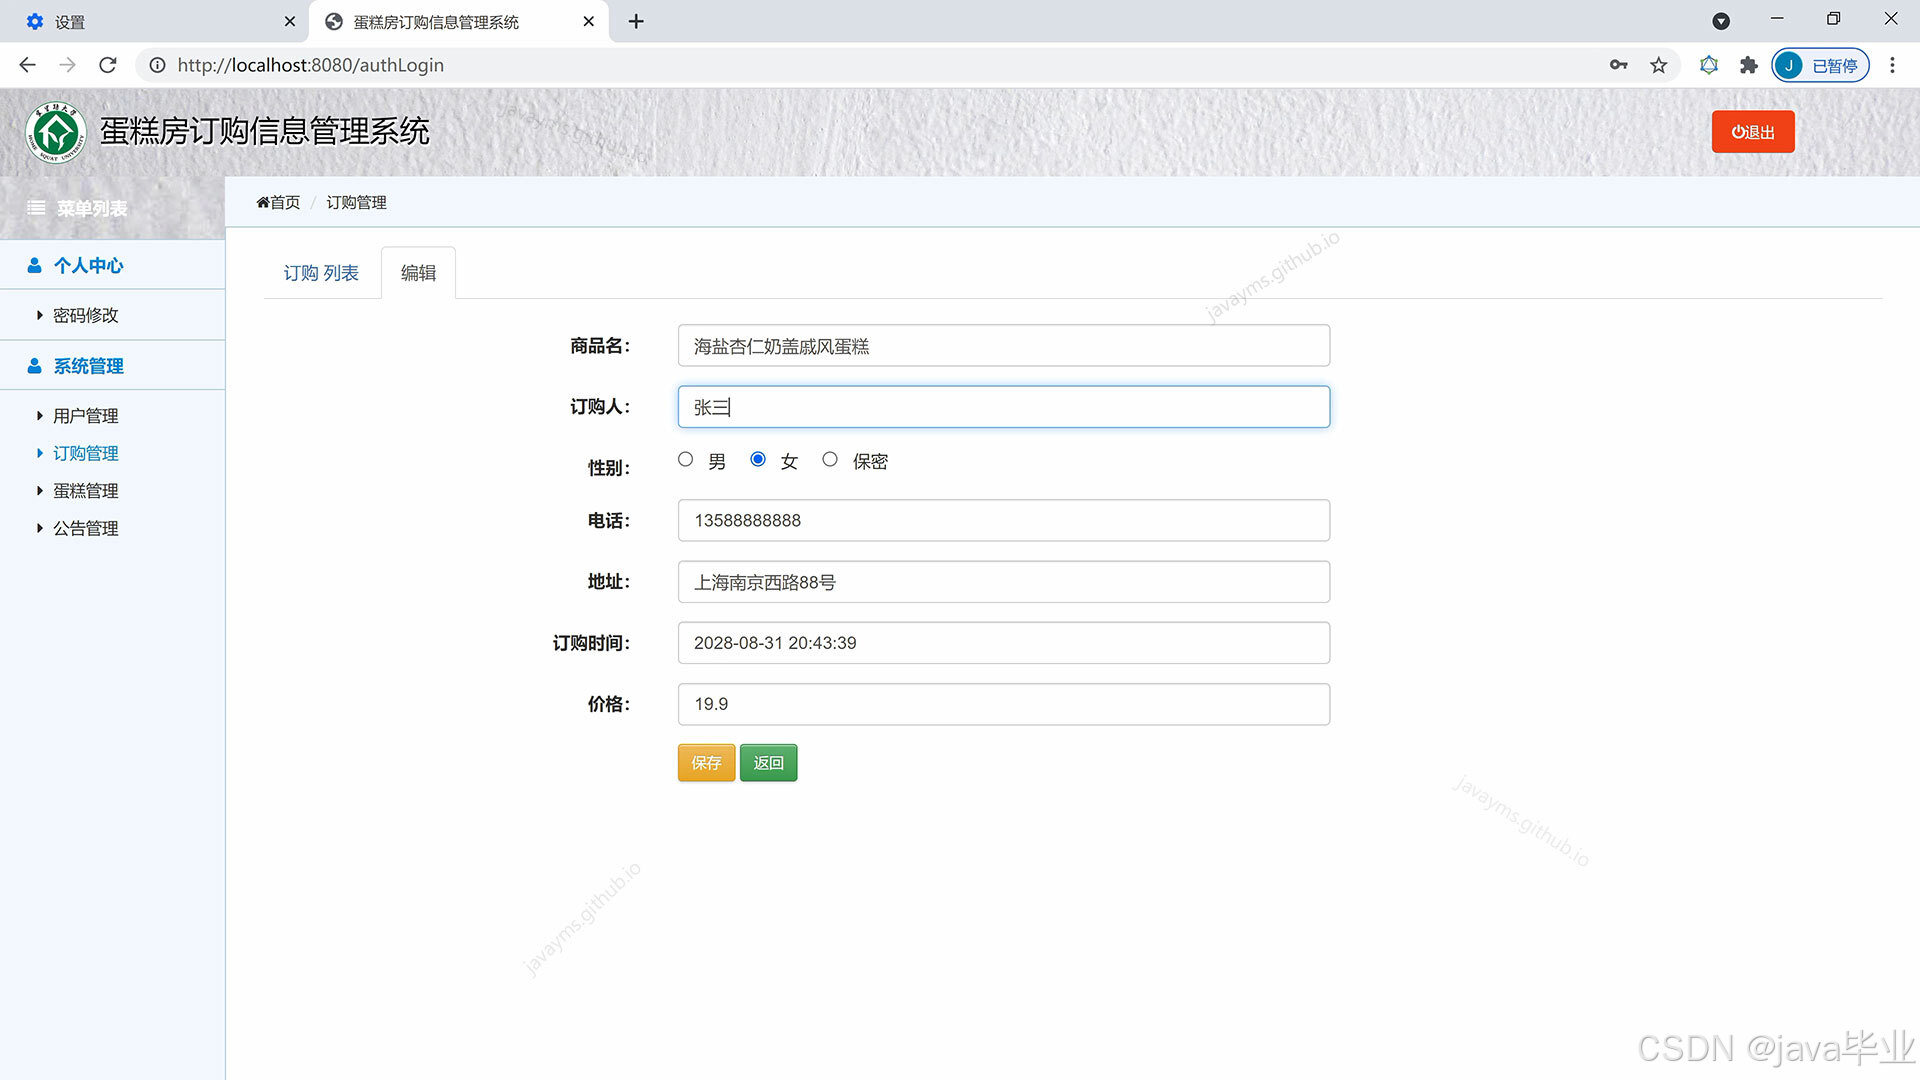Click the 保存 save button
The image size is (1920, 1080).
click(x=706, y=763)
